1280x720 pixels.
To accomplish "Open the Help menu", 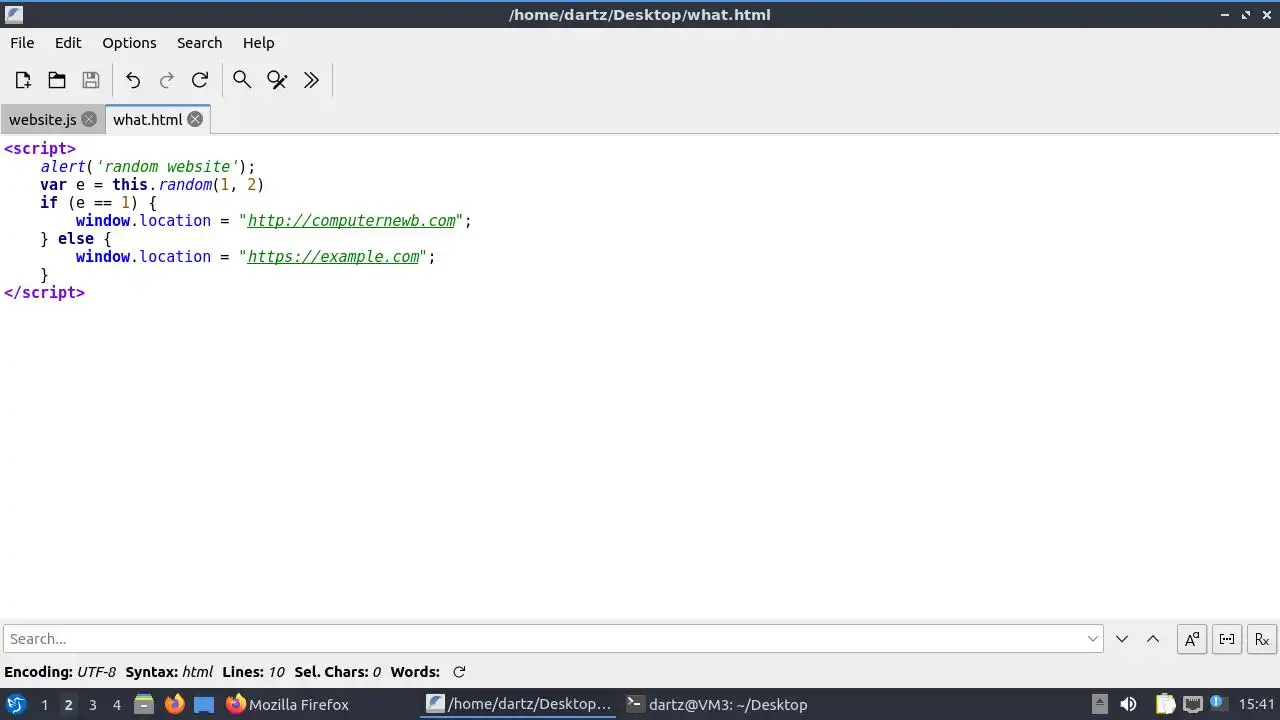I will point(258,43).
